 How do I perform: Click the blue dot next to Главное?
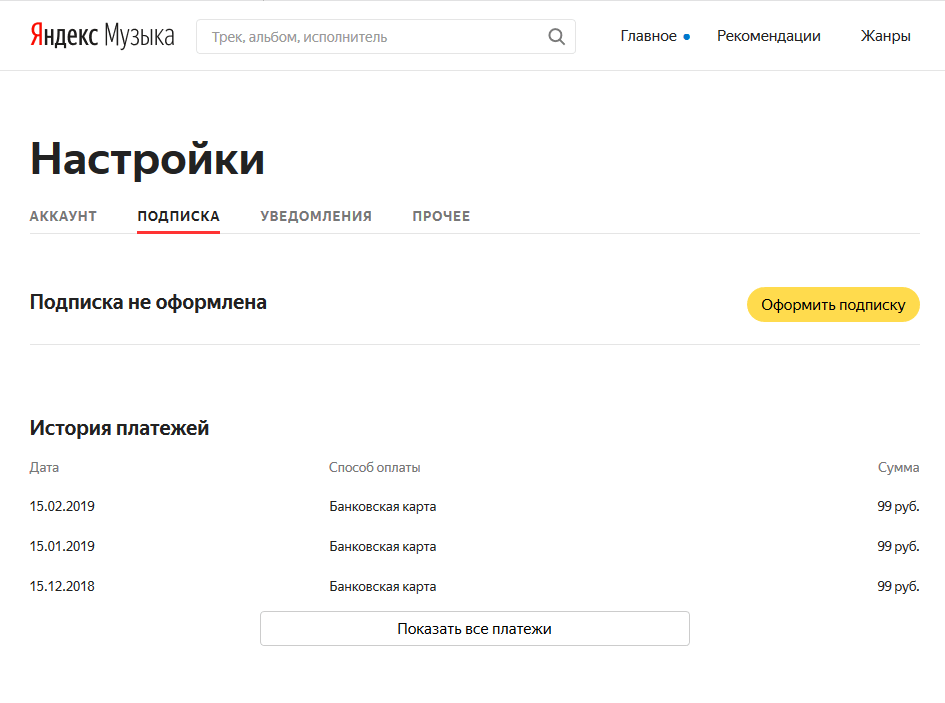[x=687, y=37]
